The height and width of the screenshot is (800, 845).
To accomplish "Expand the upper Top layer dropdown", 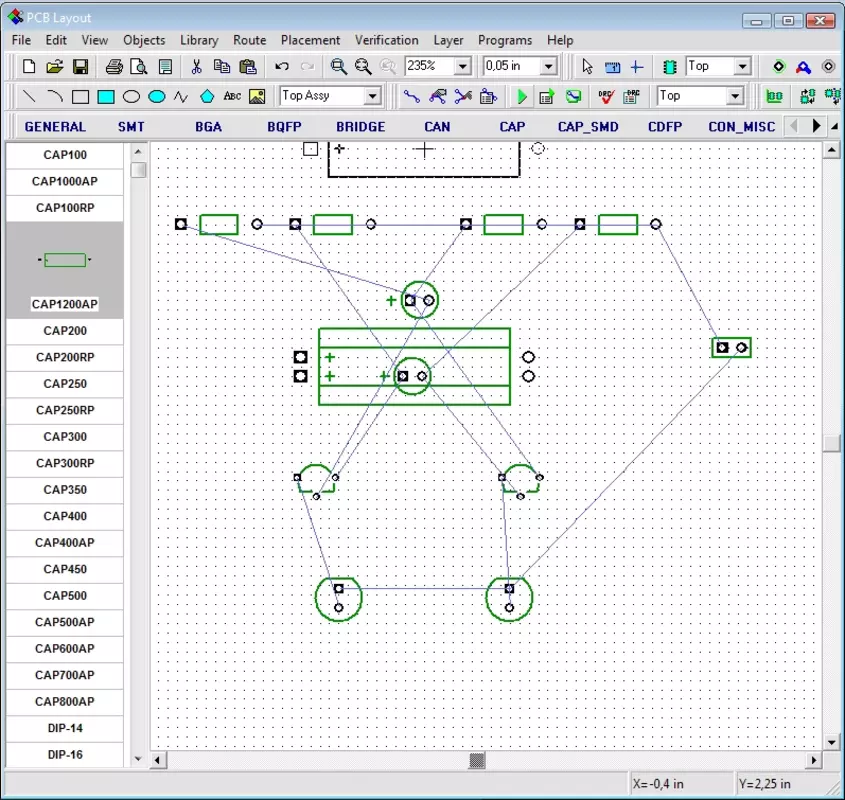I will pyautogui.click(x=743, y=66).
